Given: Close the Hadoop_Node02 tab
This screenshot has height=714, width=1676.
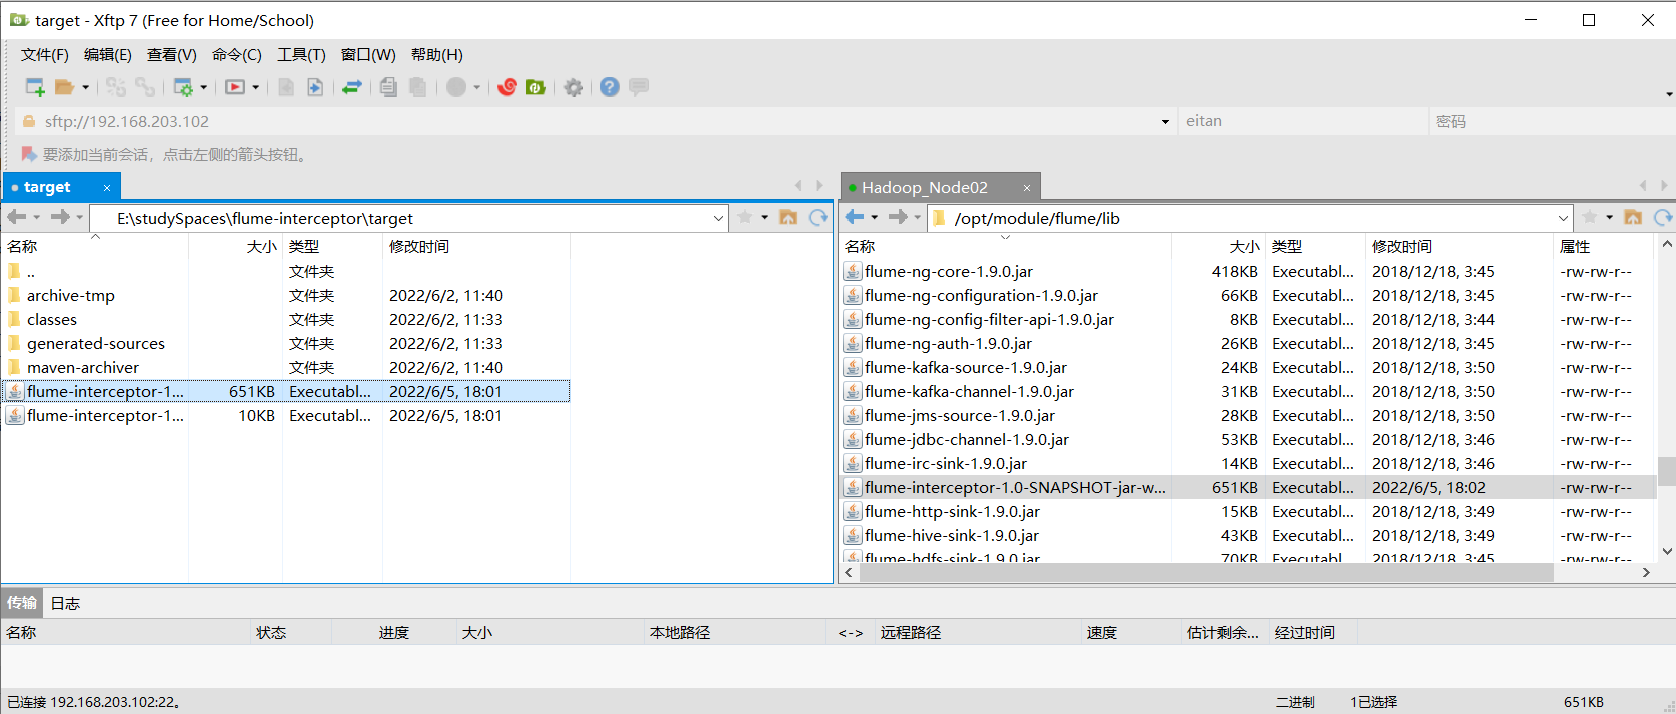Looking at the screenshot, I should (x=1026, y=188).
